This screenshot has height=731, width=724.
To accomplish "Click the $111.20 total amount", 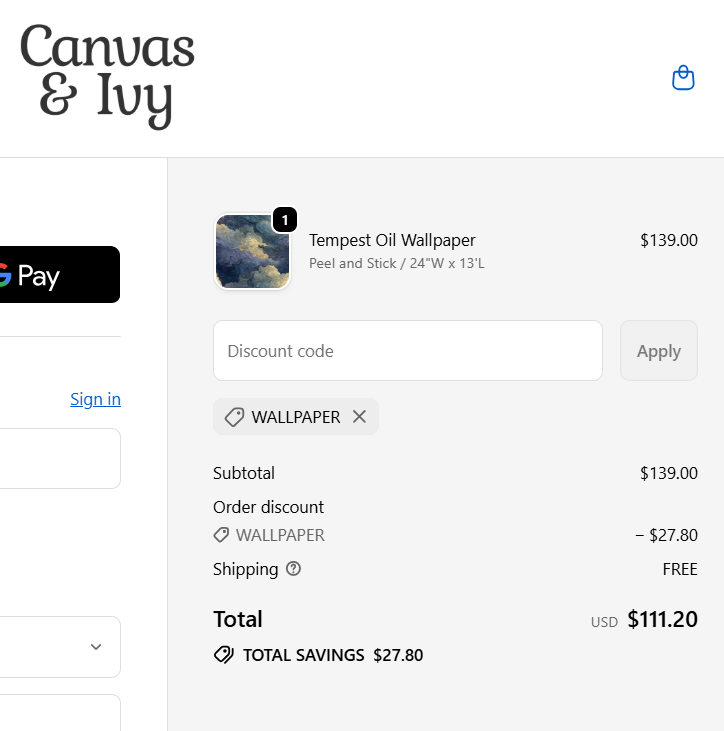I will (x=662, y=619).
